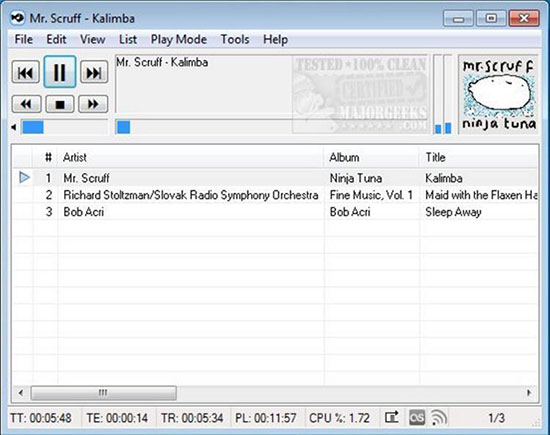Click the Ninja Tuna album art thumbnail

point(498,95)
